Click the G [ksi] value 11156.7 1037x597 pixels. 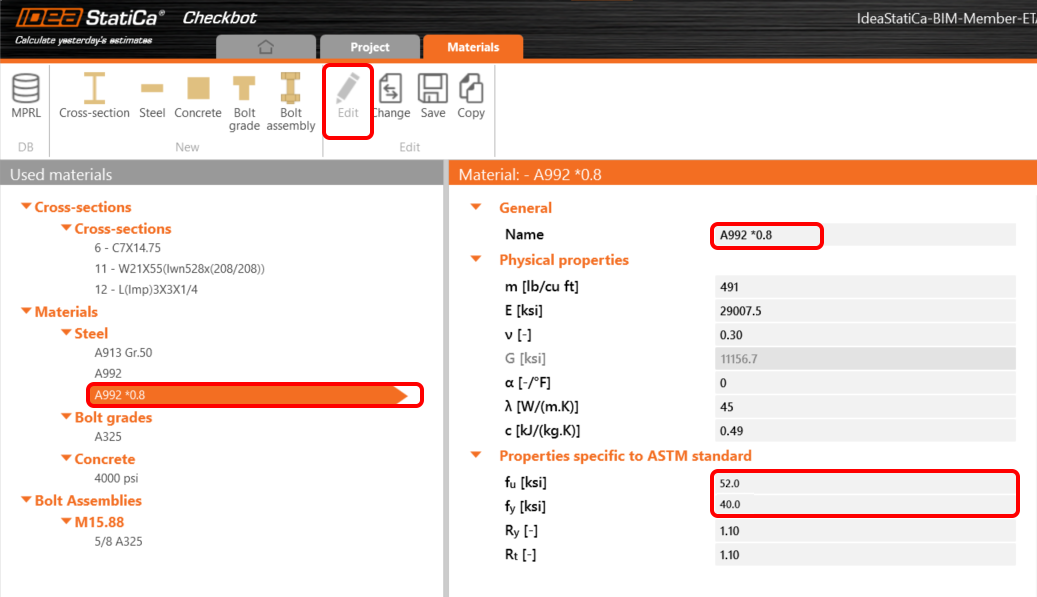click(865, 358)
